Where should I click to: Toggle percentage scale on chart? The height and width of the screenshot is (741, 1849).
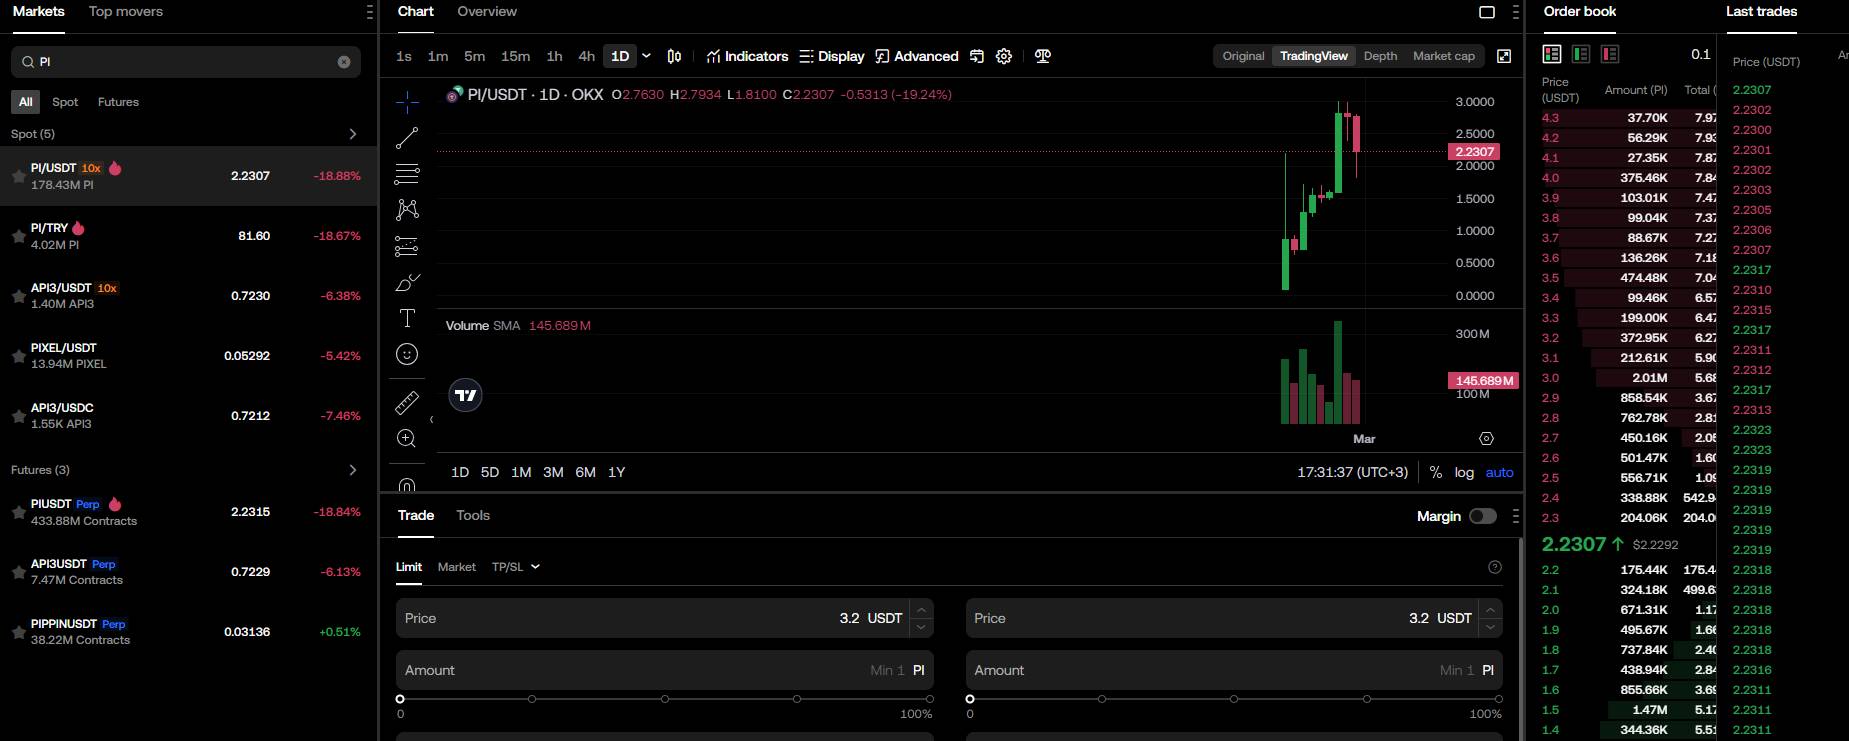tap(1436, 472)
